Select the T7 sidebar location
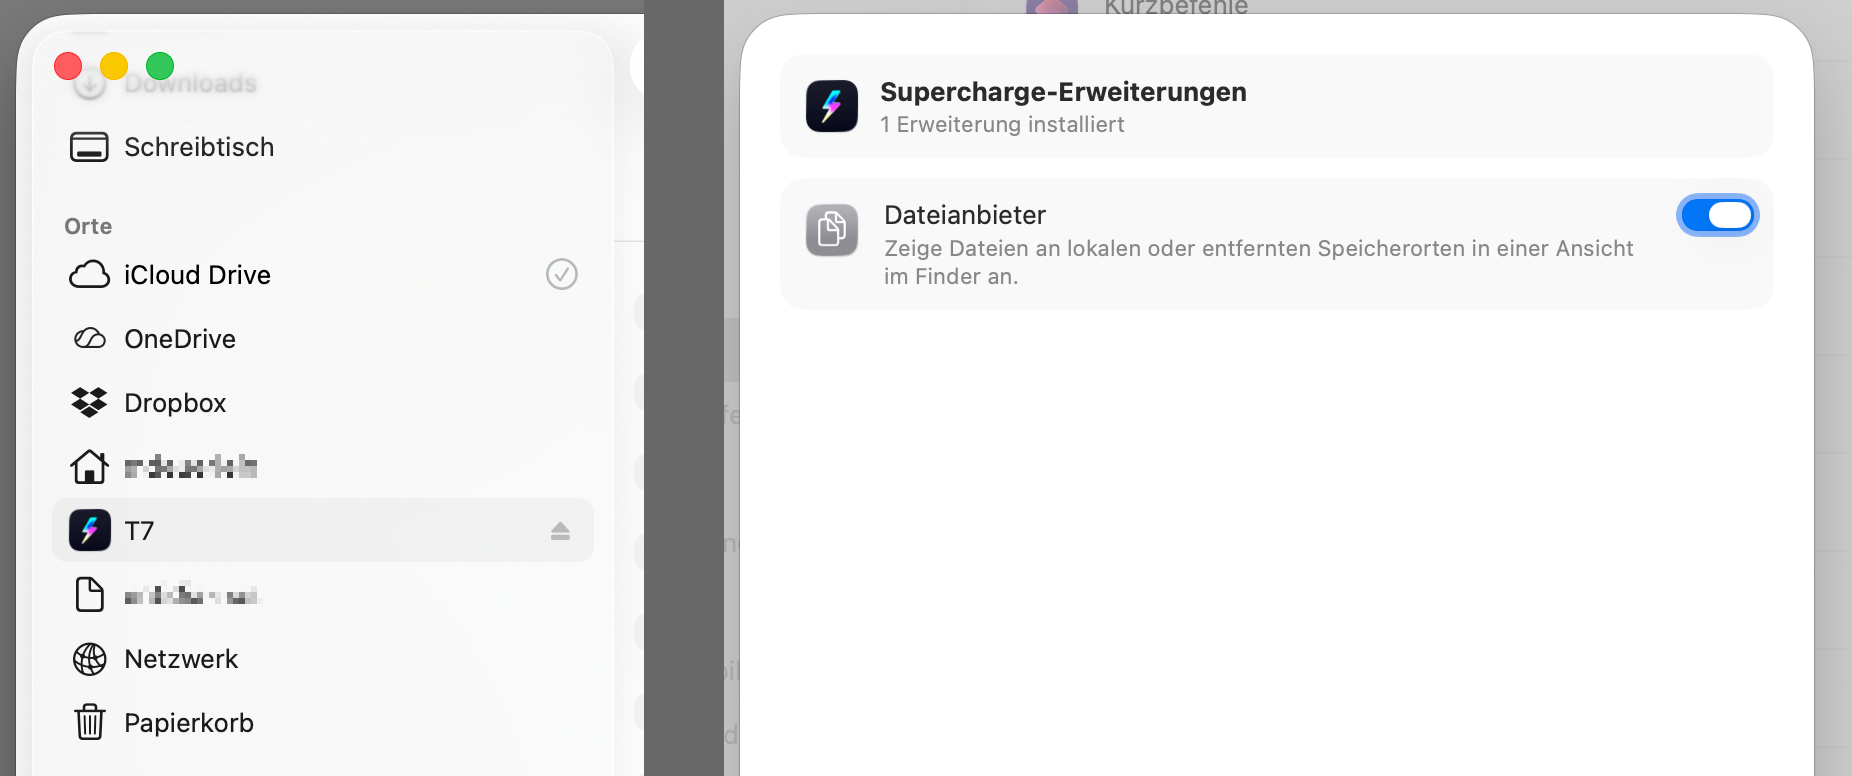 tap(323, 530)
